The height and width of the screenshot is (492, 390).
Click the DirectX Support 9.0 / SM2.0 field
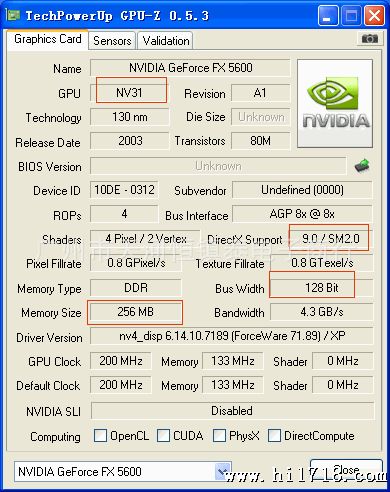click(331, 239)
